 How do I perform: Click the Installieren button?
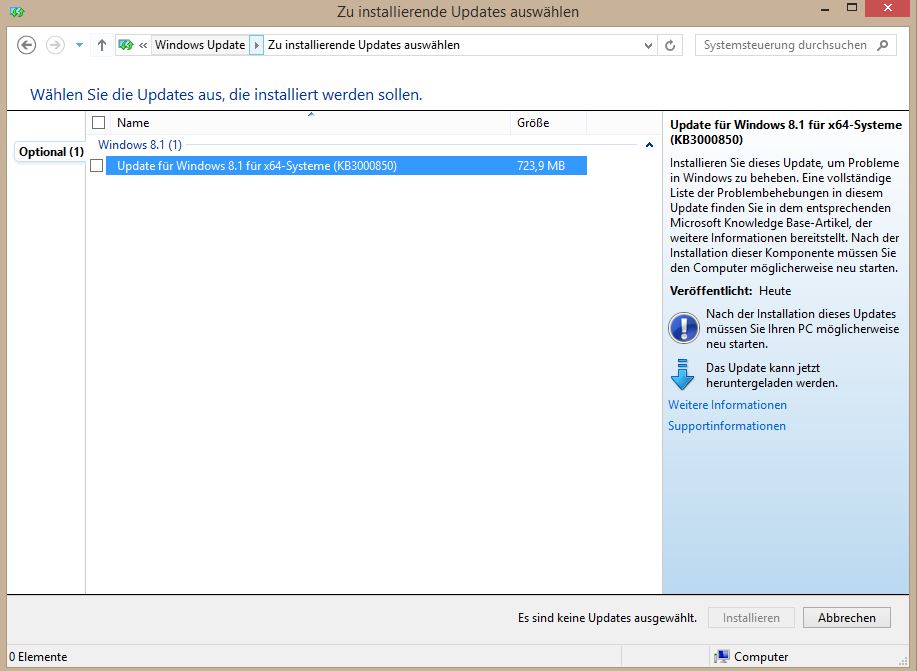click(751, 618)
